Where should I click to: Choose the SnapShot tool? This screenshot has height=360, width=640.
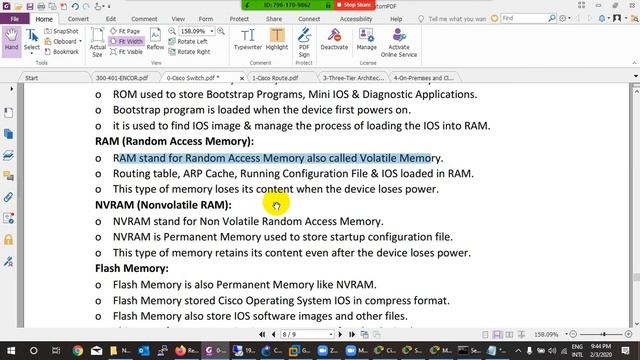coord(61,31)
